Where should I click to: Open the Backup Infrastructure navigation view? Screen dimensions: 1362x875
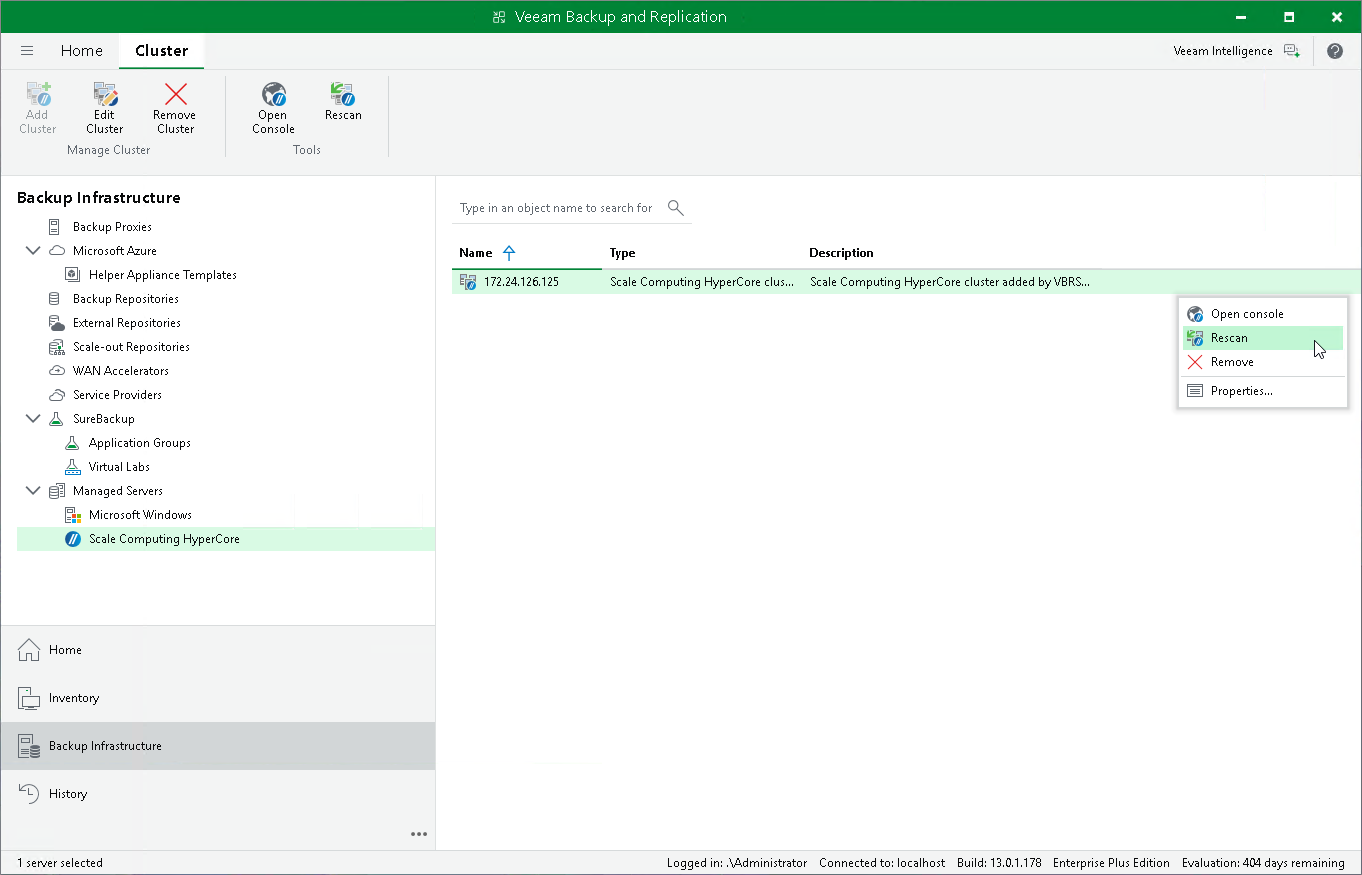click(x=218, y=746)
